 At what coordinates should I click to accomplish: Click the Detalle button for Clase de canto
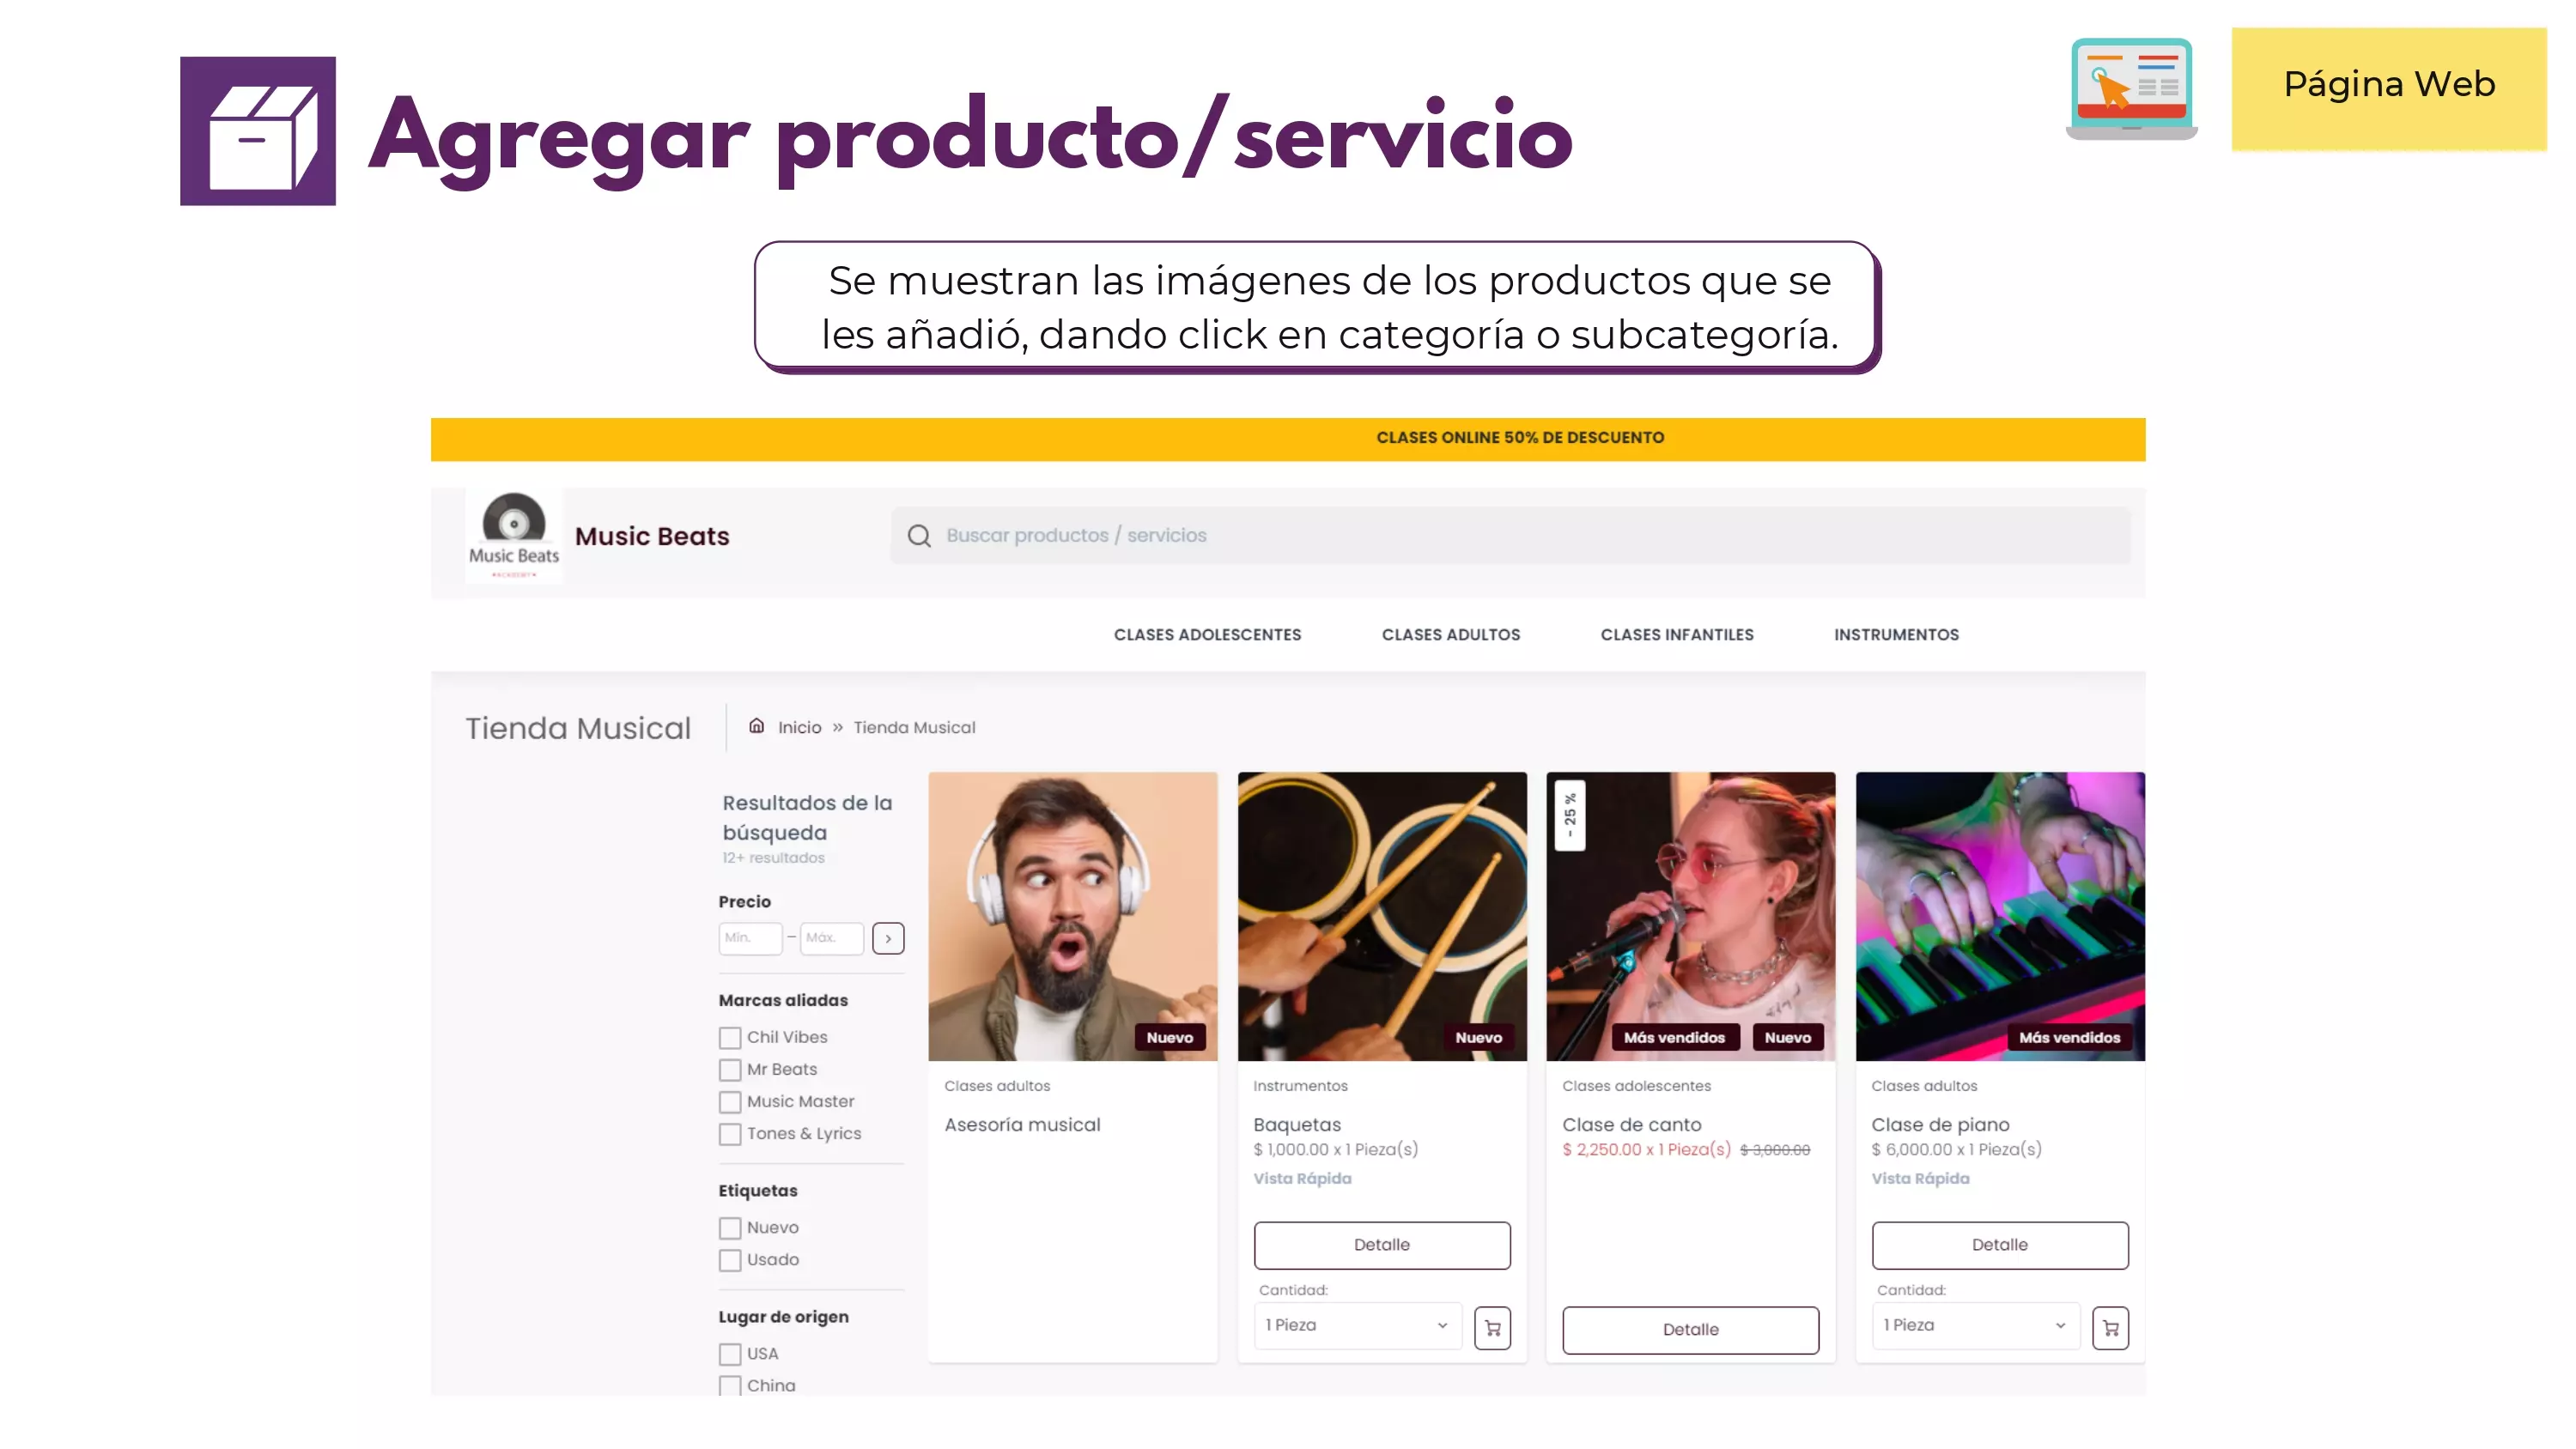point(1690,1330)
